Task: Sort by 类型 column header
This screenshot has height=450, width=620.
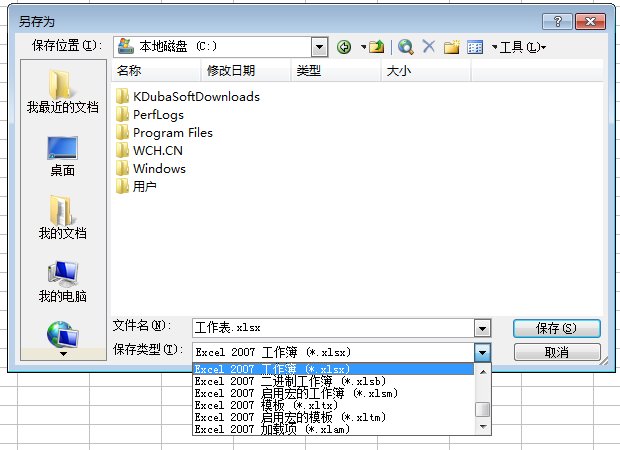Action: coord(336,71)
